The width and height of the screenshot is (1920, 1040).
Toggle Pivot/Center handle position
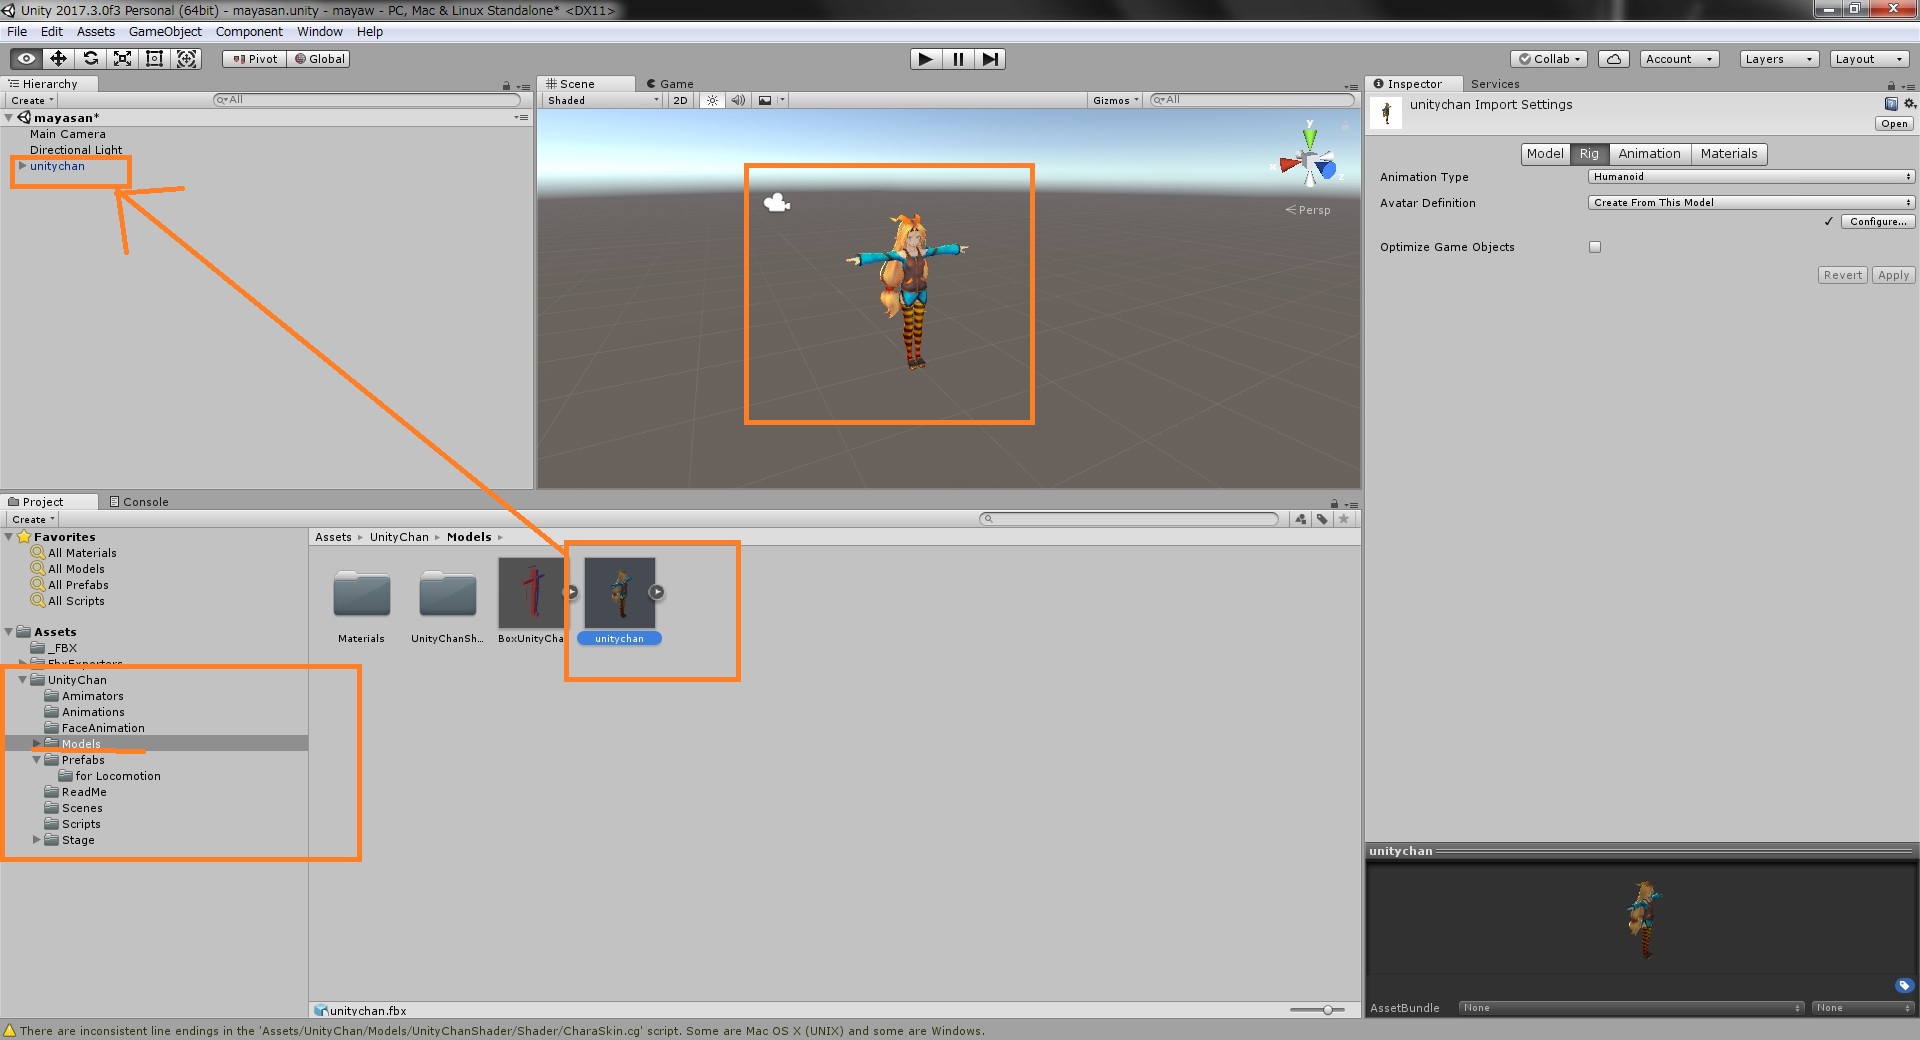coord(255,59)
